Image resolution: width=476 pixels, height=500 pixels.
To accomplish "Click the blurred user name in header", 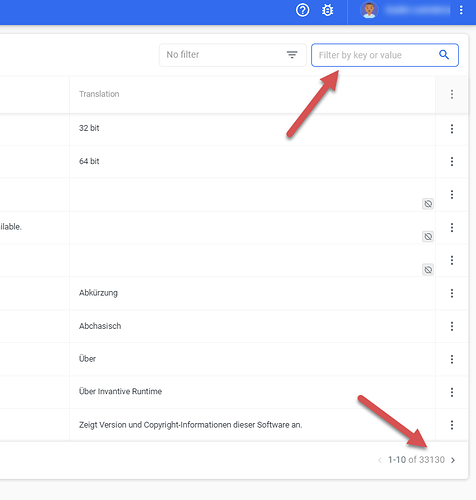I will [417, 10].
